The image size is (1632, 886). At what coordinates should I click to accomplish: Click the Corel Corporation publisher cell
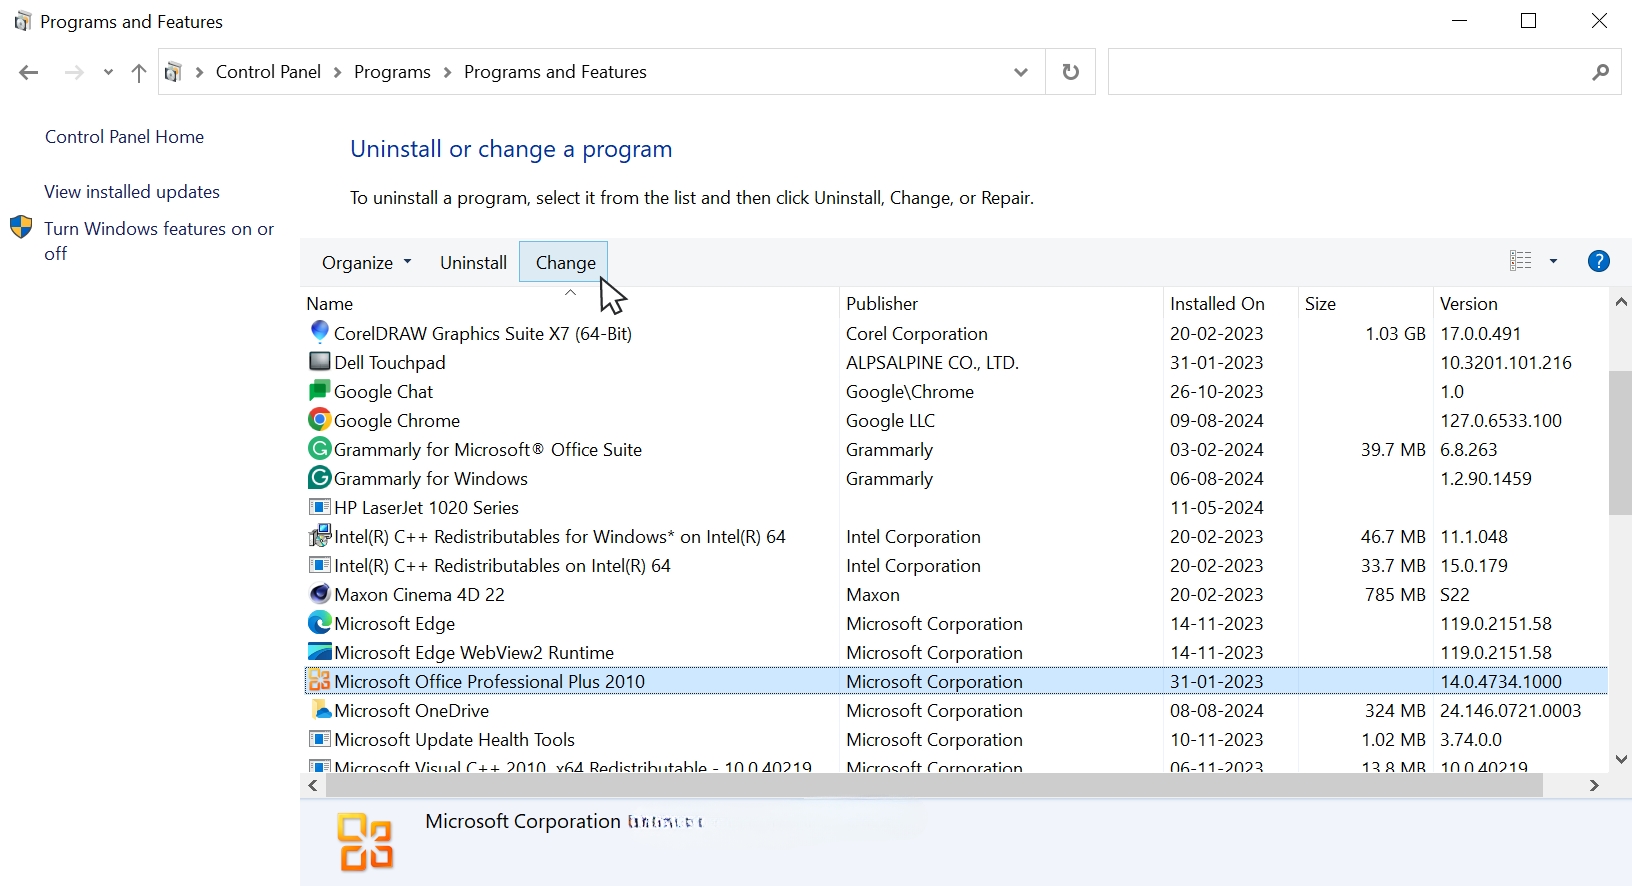[916, 333]
